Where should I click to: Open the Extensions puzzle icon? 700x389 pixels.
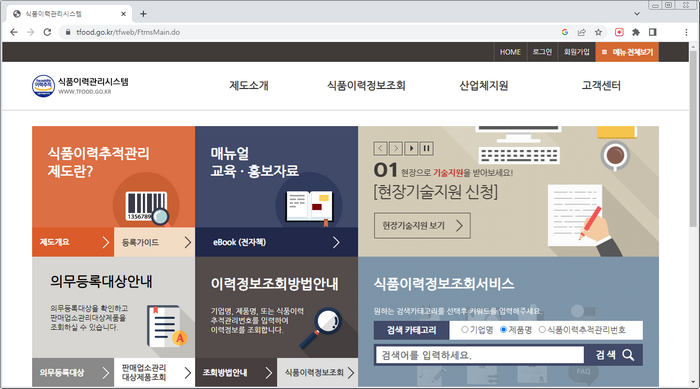tap(636, 32)
